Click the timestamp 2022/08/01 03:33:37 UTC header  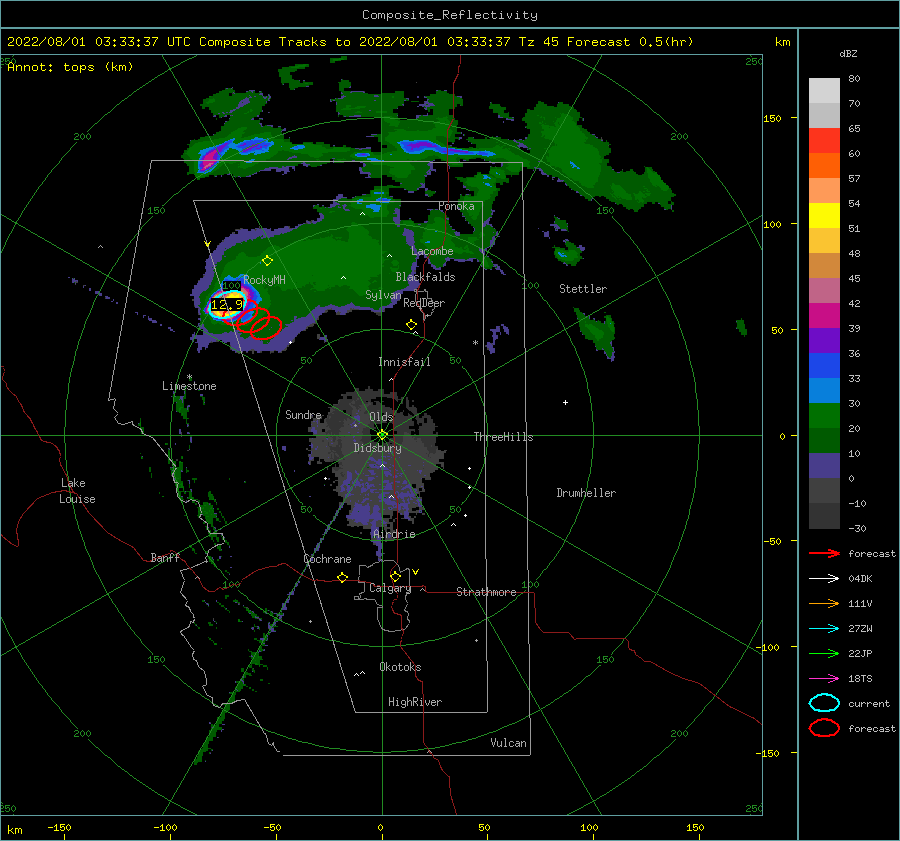point(91,42)
